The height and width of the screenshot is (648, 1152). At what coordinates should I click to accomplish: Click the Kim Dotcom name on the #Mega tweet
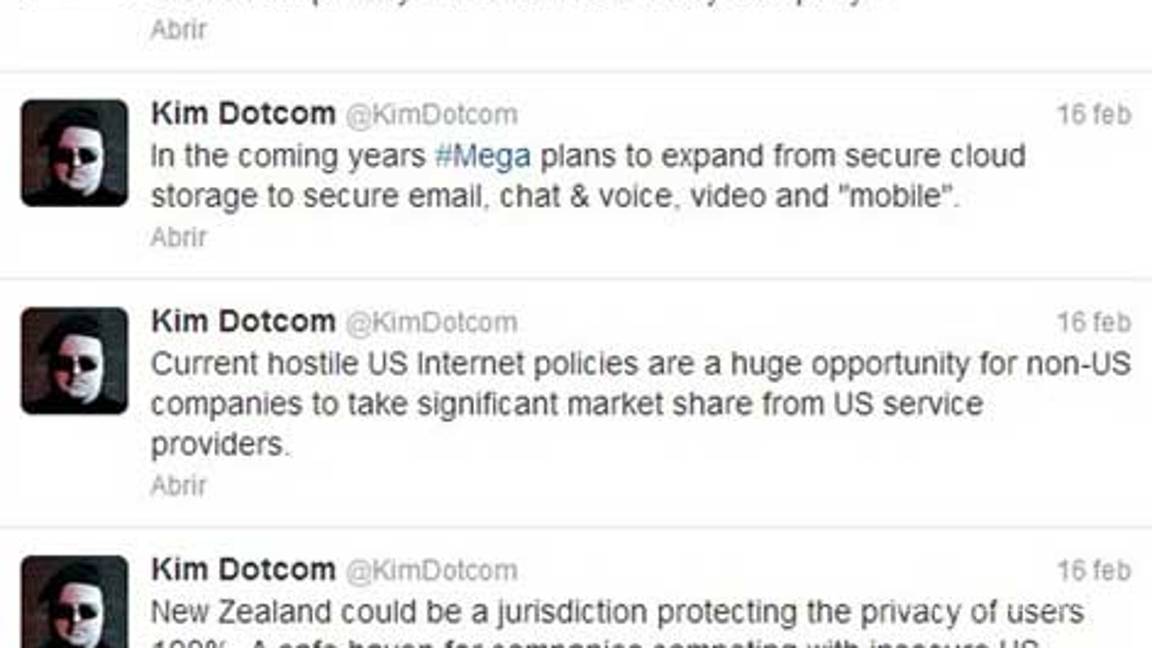point(243,114)
